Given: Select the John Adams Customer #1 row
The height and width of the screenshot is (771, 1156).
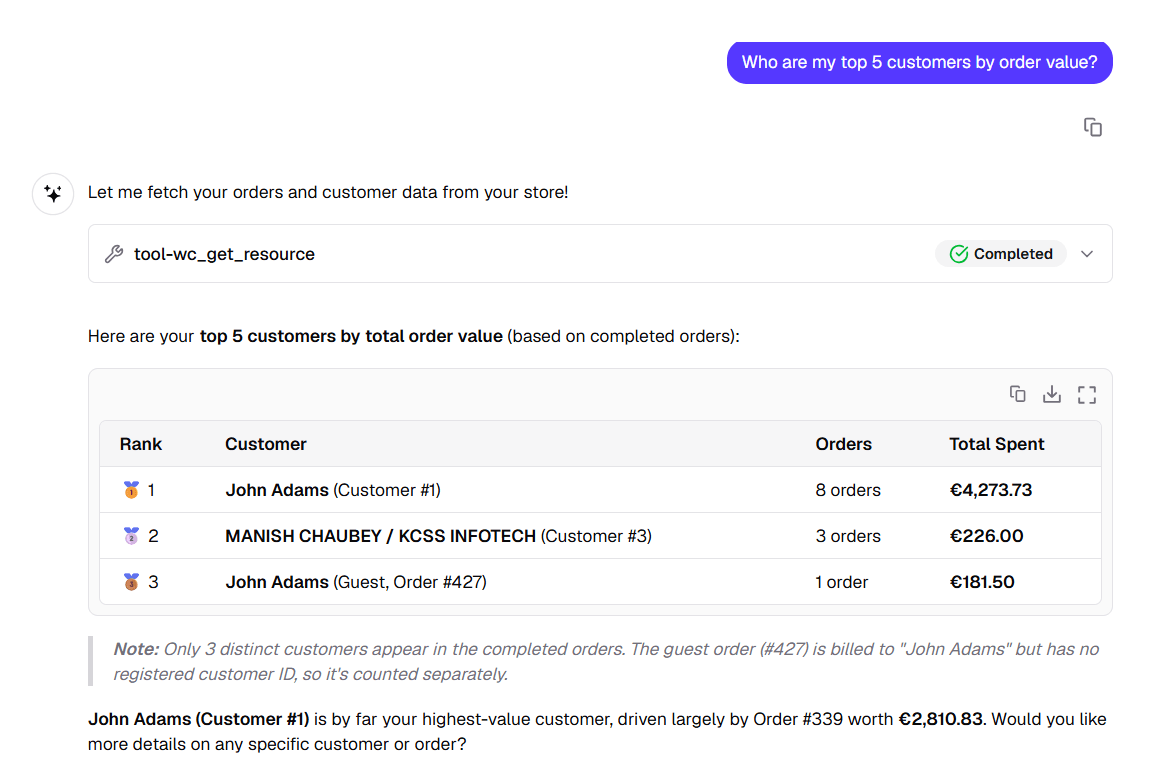Looking at the screenshot, I should tap(600, 490).
